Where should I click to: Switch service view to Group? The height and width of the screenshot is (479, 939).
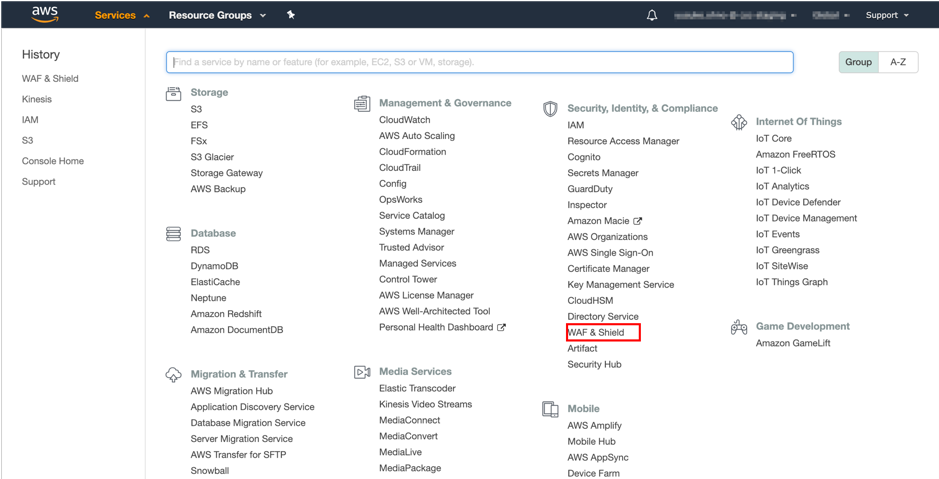(x=858, y=62)
